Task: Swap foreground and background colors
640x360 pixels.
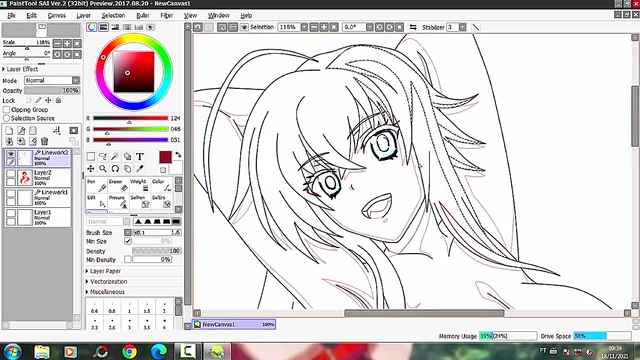Action: click(x=178, y=155)
